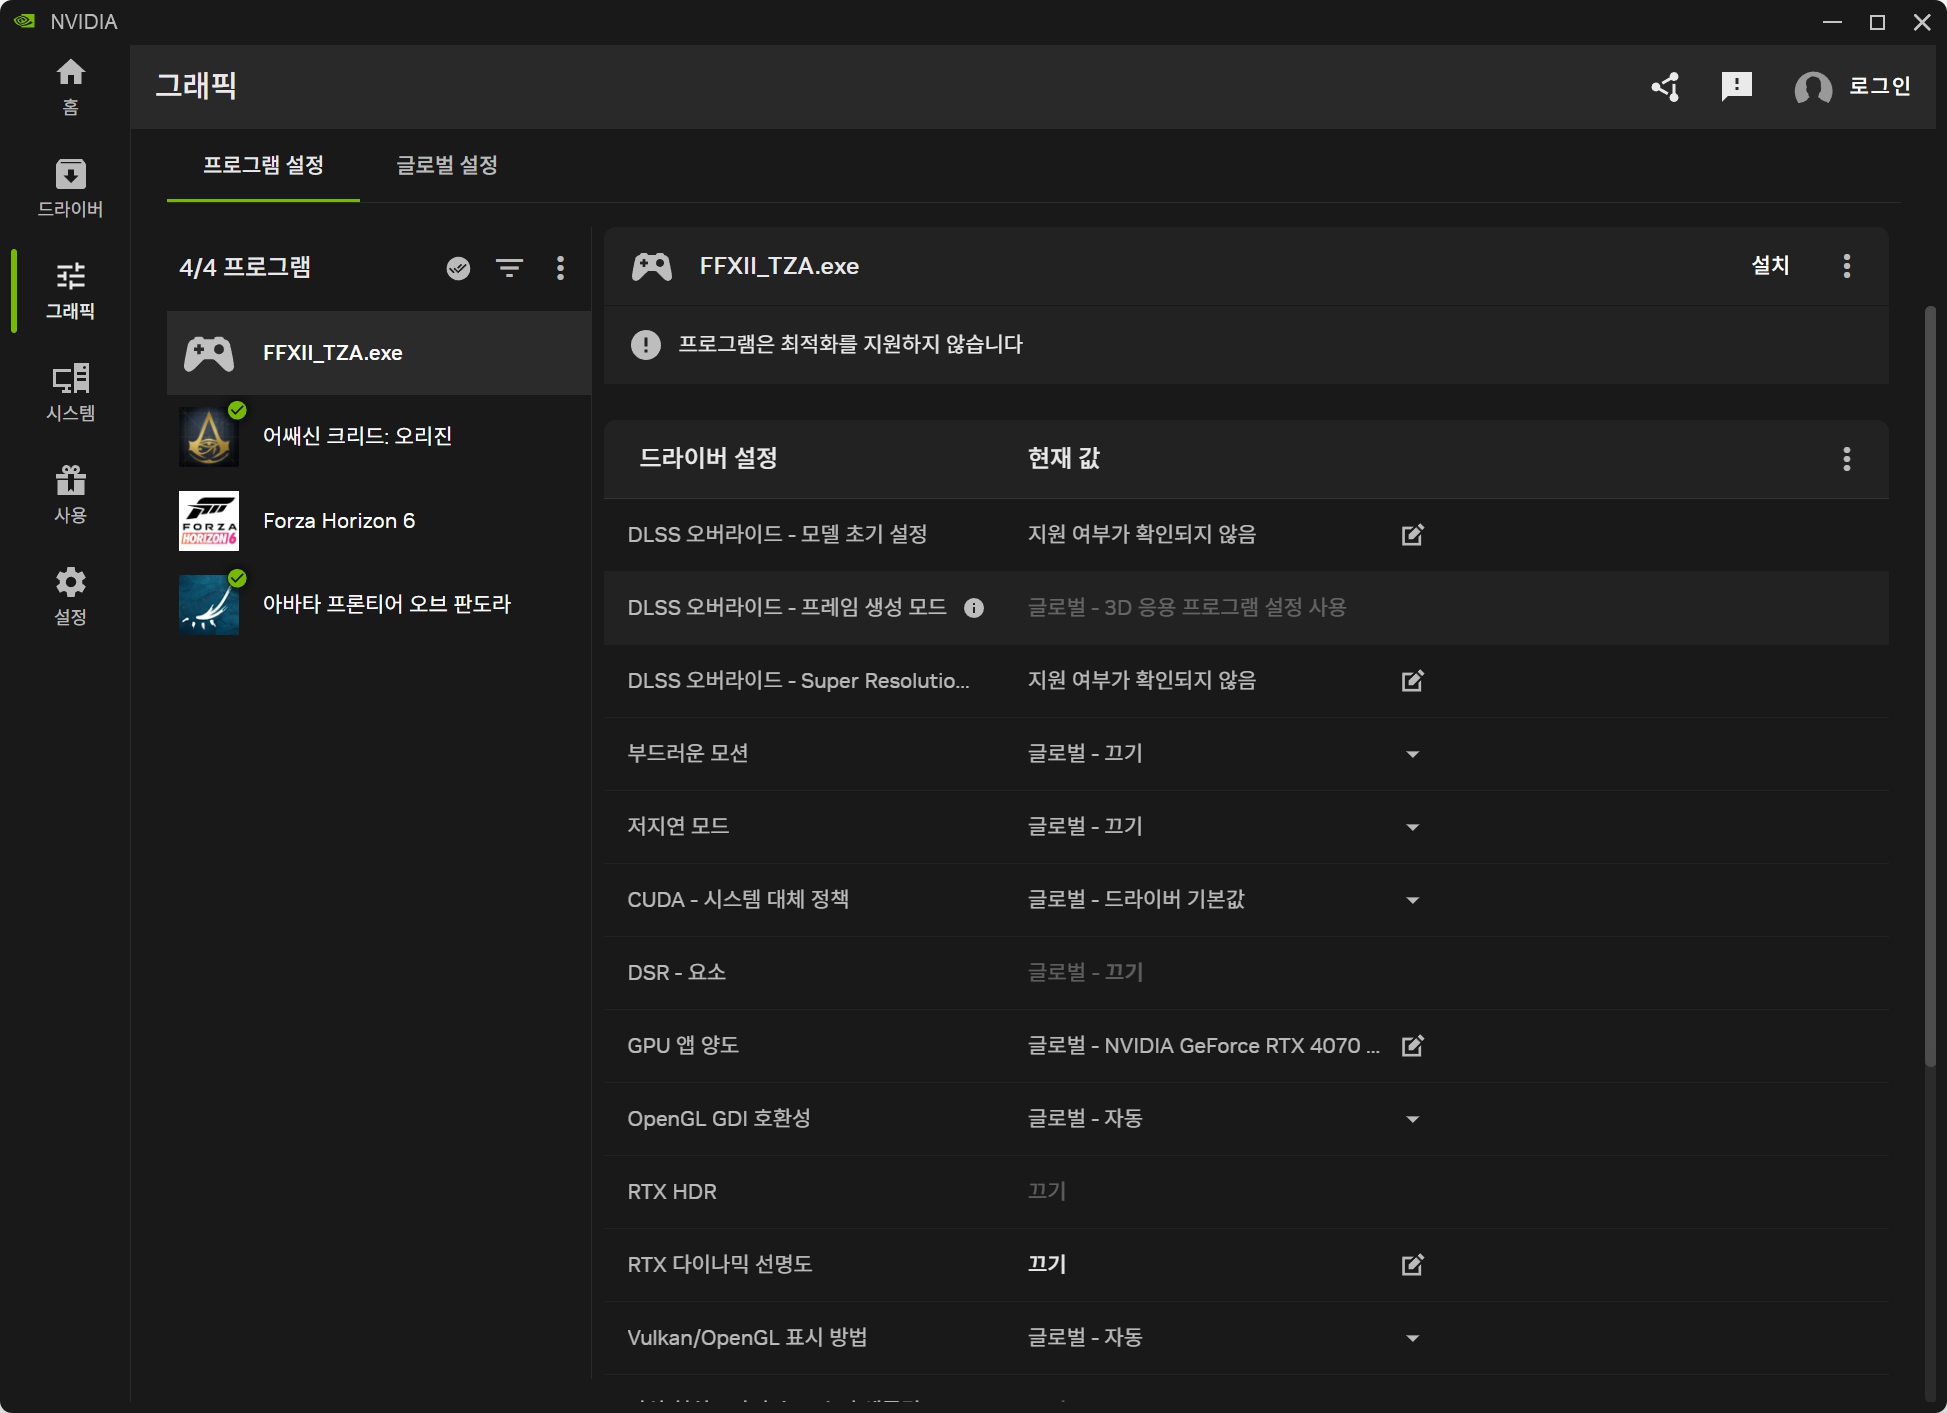
Task: Expand the 저지연 모드 dropdown
Action: coord(1412,827)
